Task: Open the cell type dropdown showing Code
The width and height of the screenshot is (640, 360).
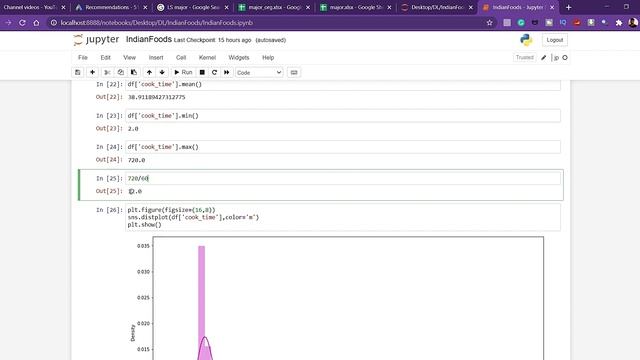Action: (x=259, y=73)
